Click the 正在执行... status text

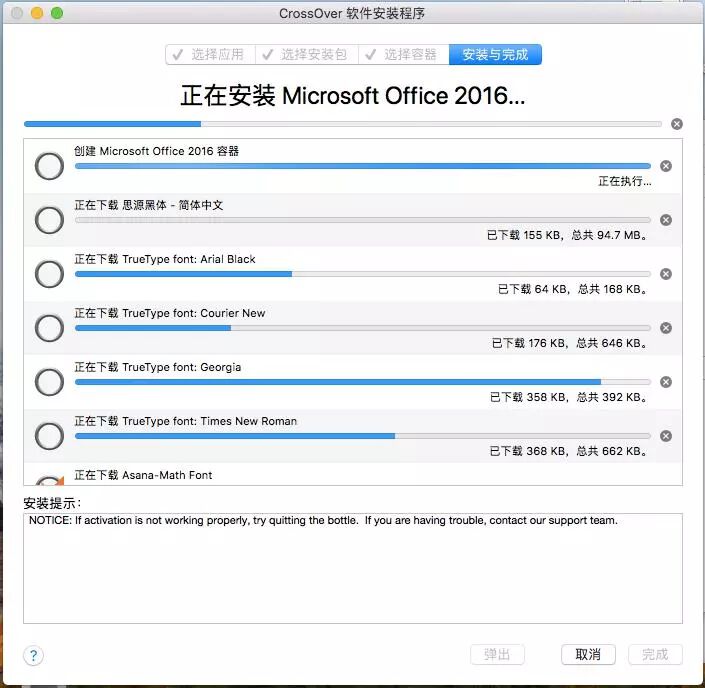(625, 181)
